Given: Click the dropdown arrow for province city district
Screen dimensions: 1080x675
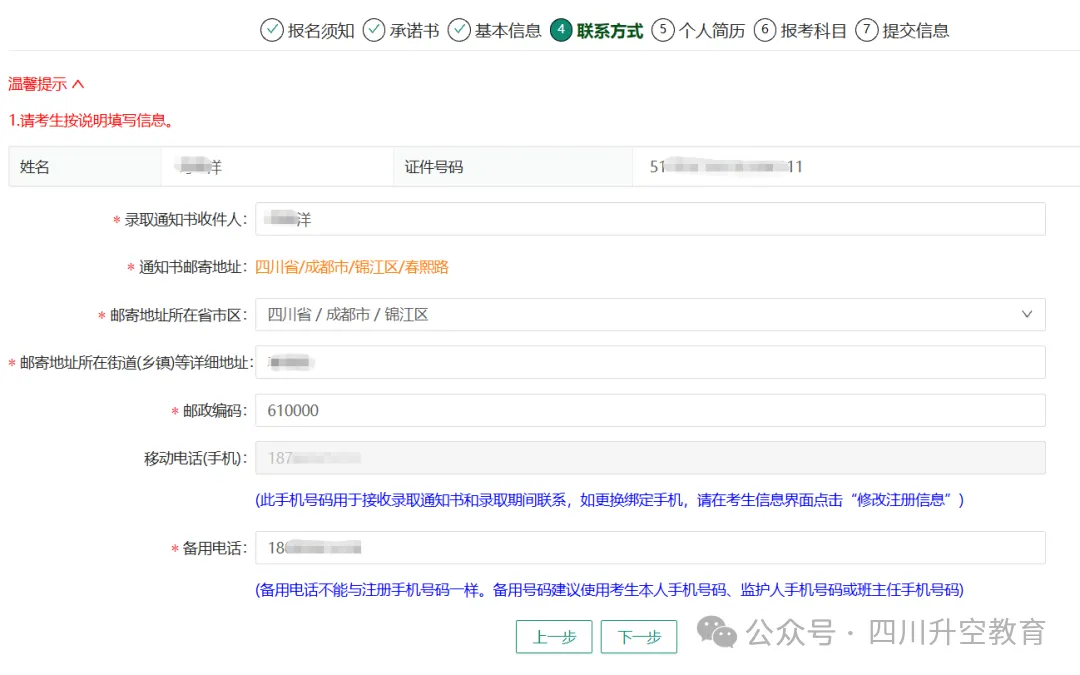Looking at the screenshot, I should coord(1026,314).
